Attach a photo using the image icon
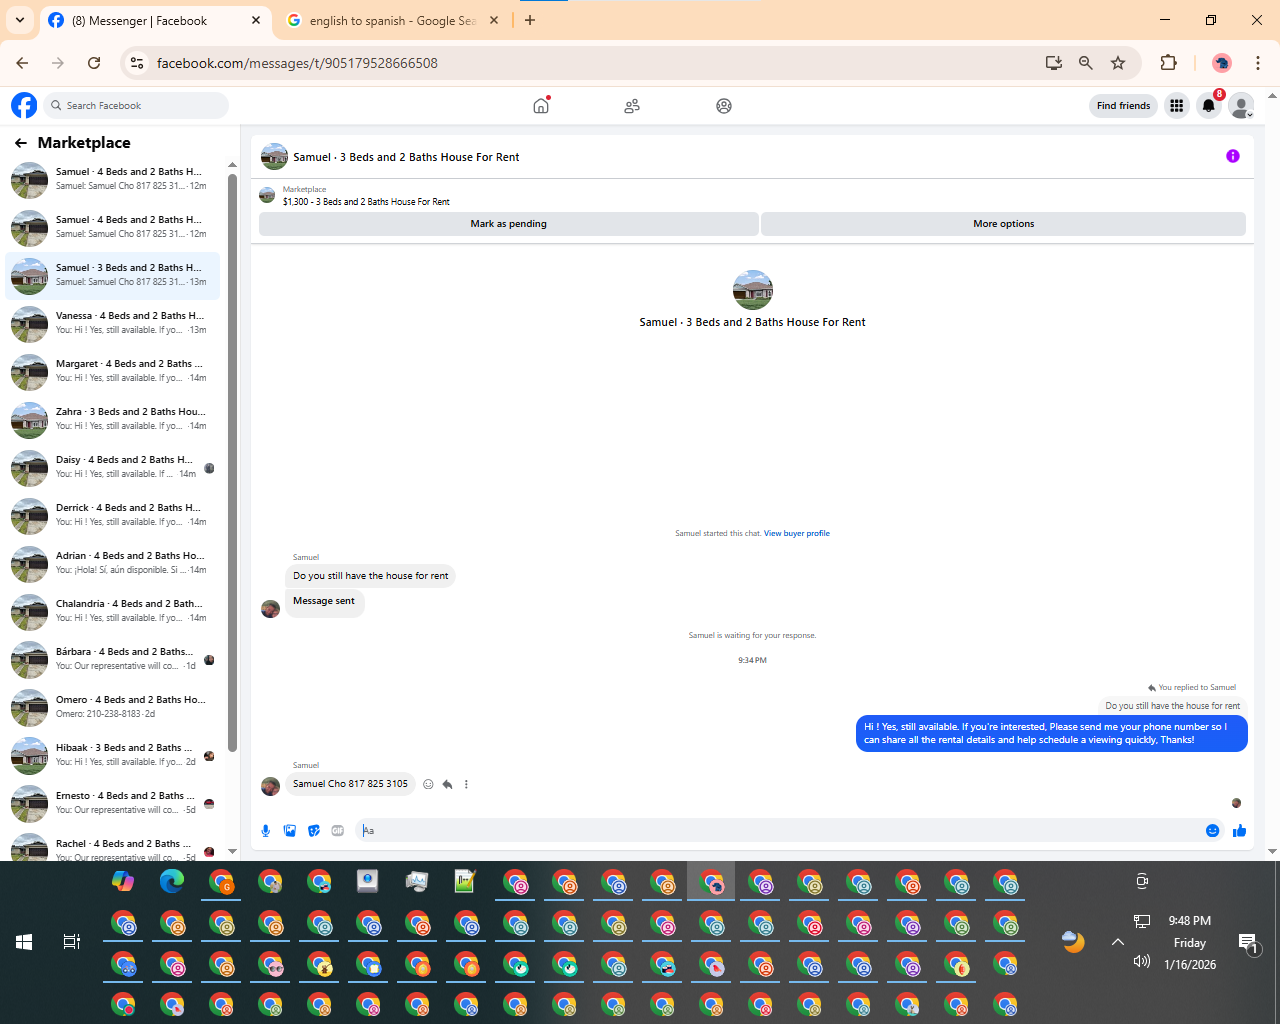Image resolution: width=1280 pixels, height=1024 pixels. (290, 830)
